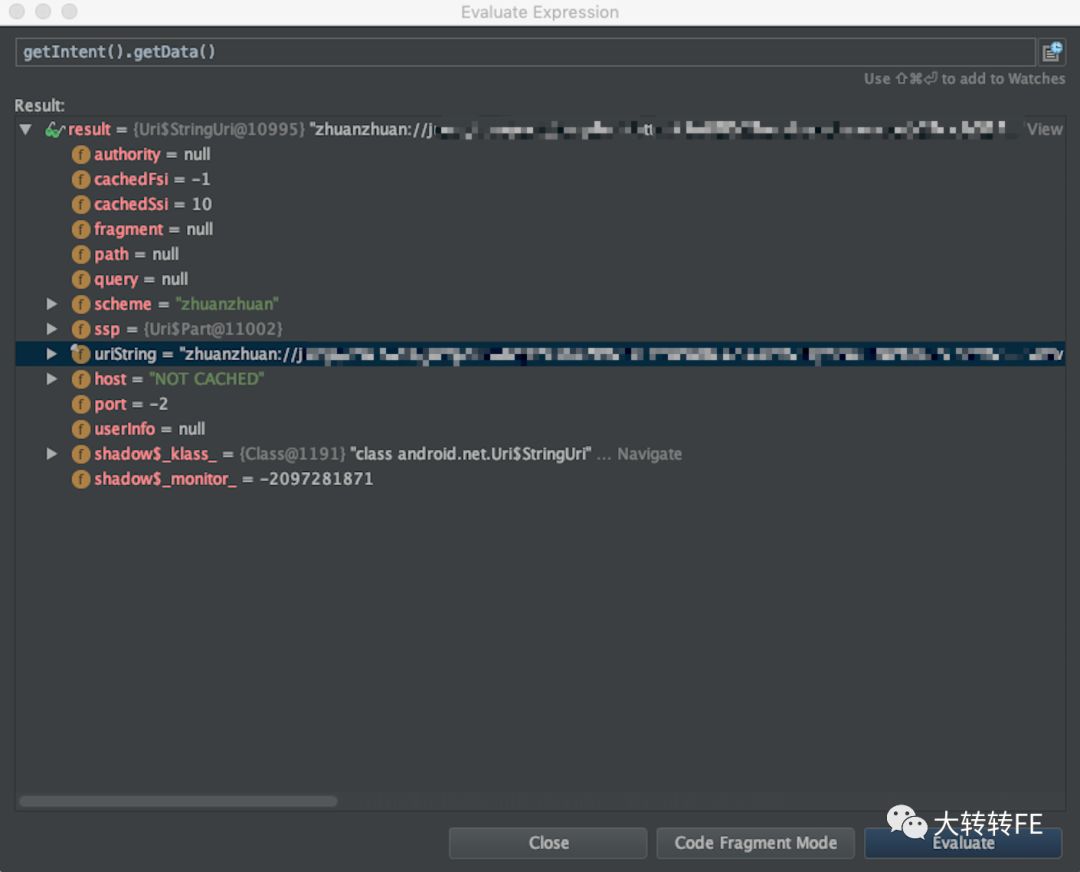
Task: Click the port field icon
Action: [x=81, y=404]
